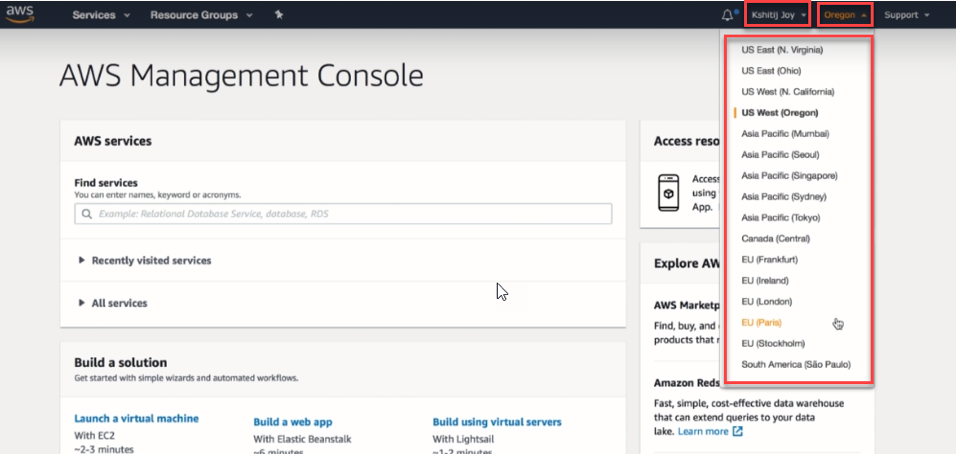
Task: Select South America (São Paulo) region
Action: [796, 364]
